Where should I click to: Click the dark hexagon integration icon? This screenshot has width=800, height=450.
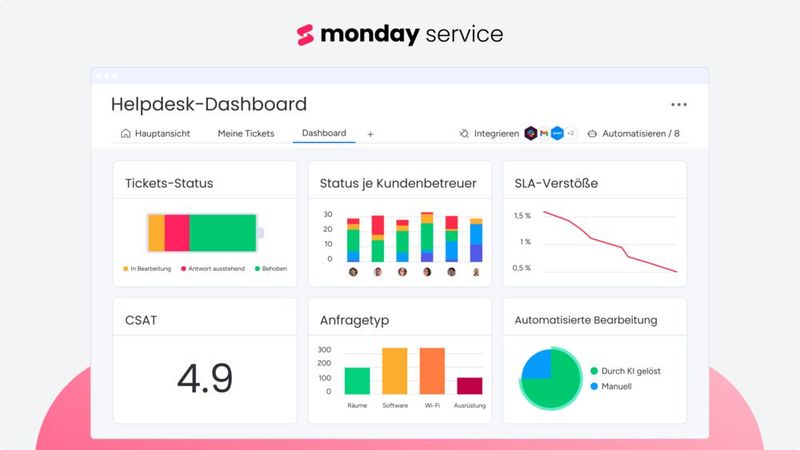coord(531,133)
